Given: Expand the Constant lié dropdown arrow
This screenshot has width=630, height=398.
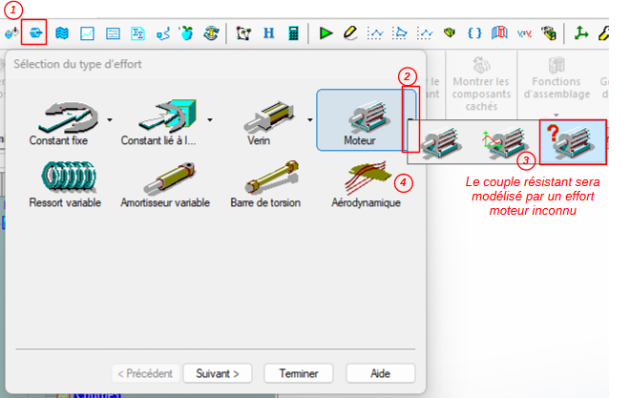Looking at the screenshot, I should 210,119.
